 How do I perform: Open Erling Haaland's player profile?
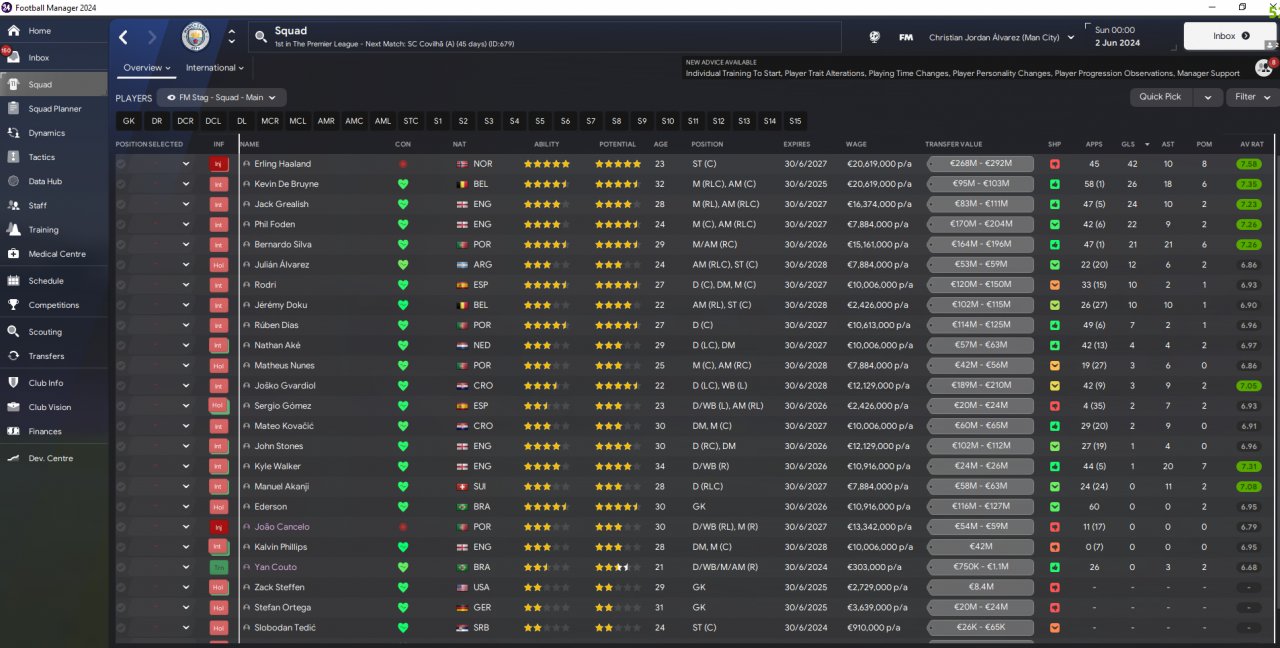tap(283, 164)
